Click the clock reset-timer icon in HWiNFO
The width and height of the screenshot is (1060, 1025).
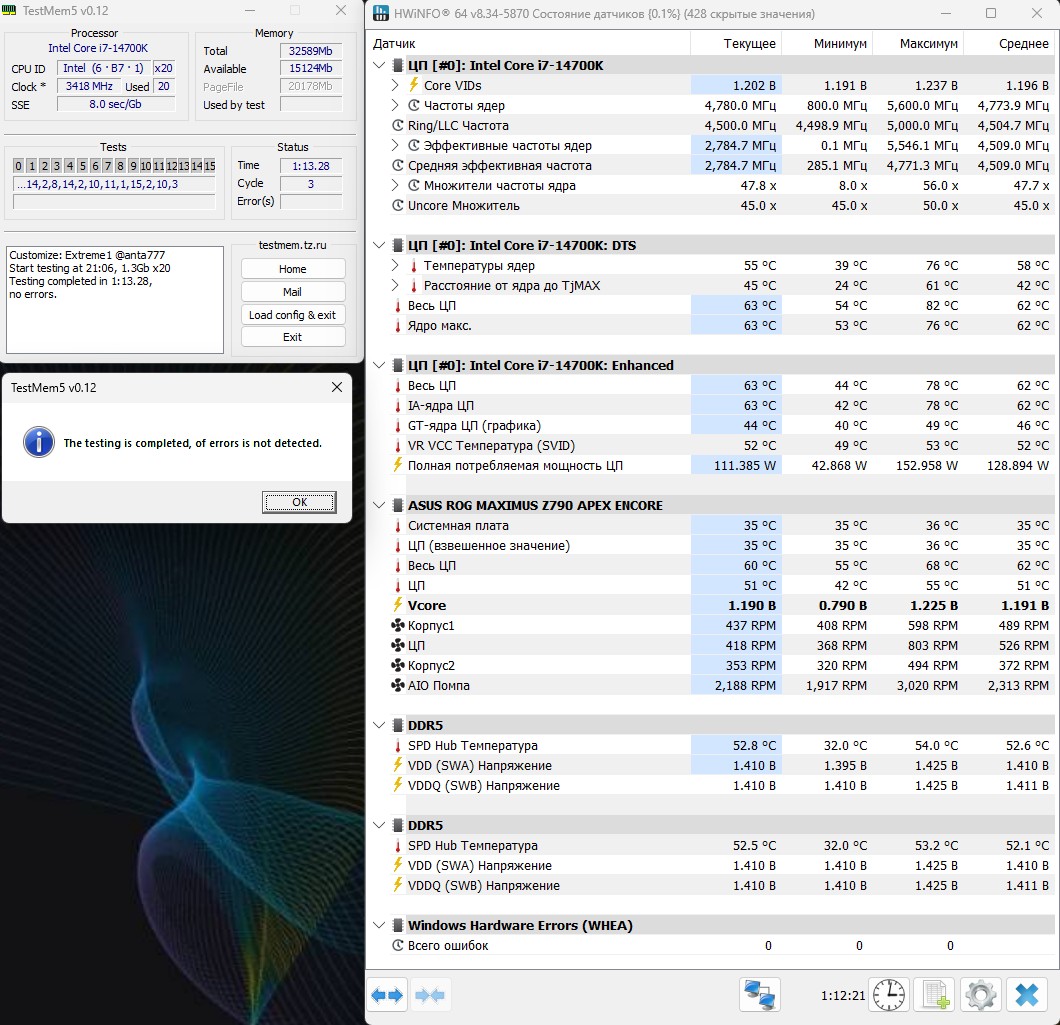tap(888, 995)
